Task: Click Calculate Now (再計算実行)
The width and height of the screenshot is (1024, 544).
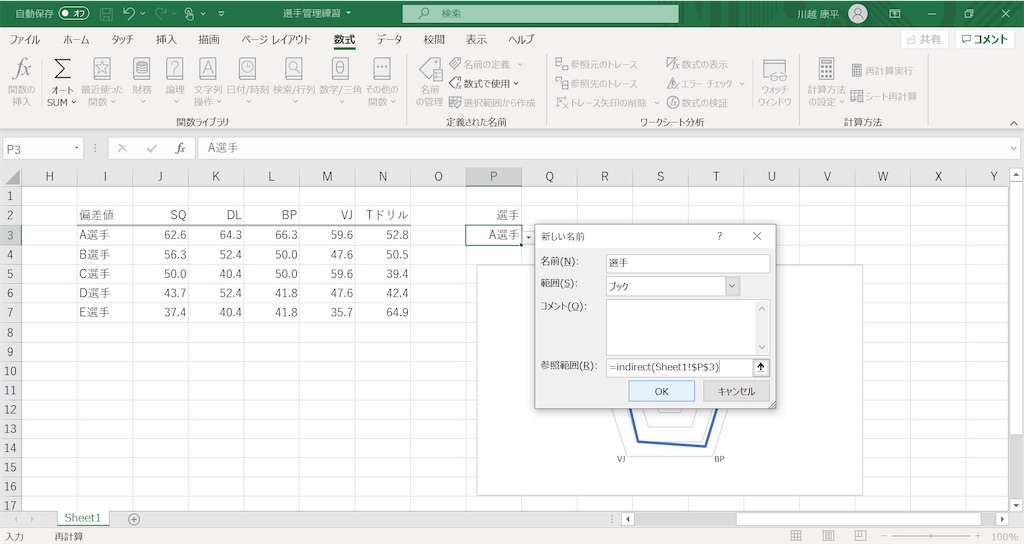Action: [x=882, y=71]
